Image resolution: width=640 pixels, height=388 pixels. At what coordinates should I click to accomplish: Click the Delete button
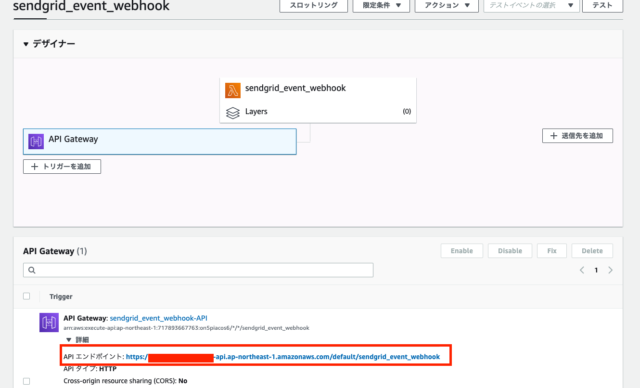[592, 251]
